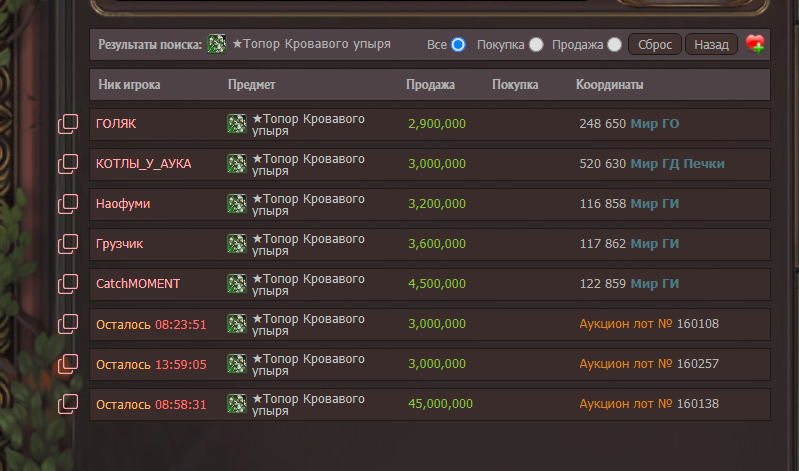Click the copy icon beside Грузчик

(68, 244)
